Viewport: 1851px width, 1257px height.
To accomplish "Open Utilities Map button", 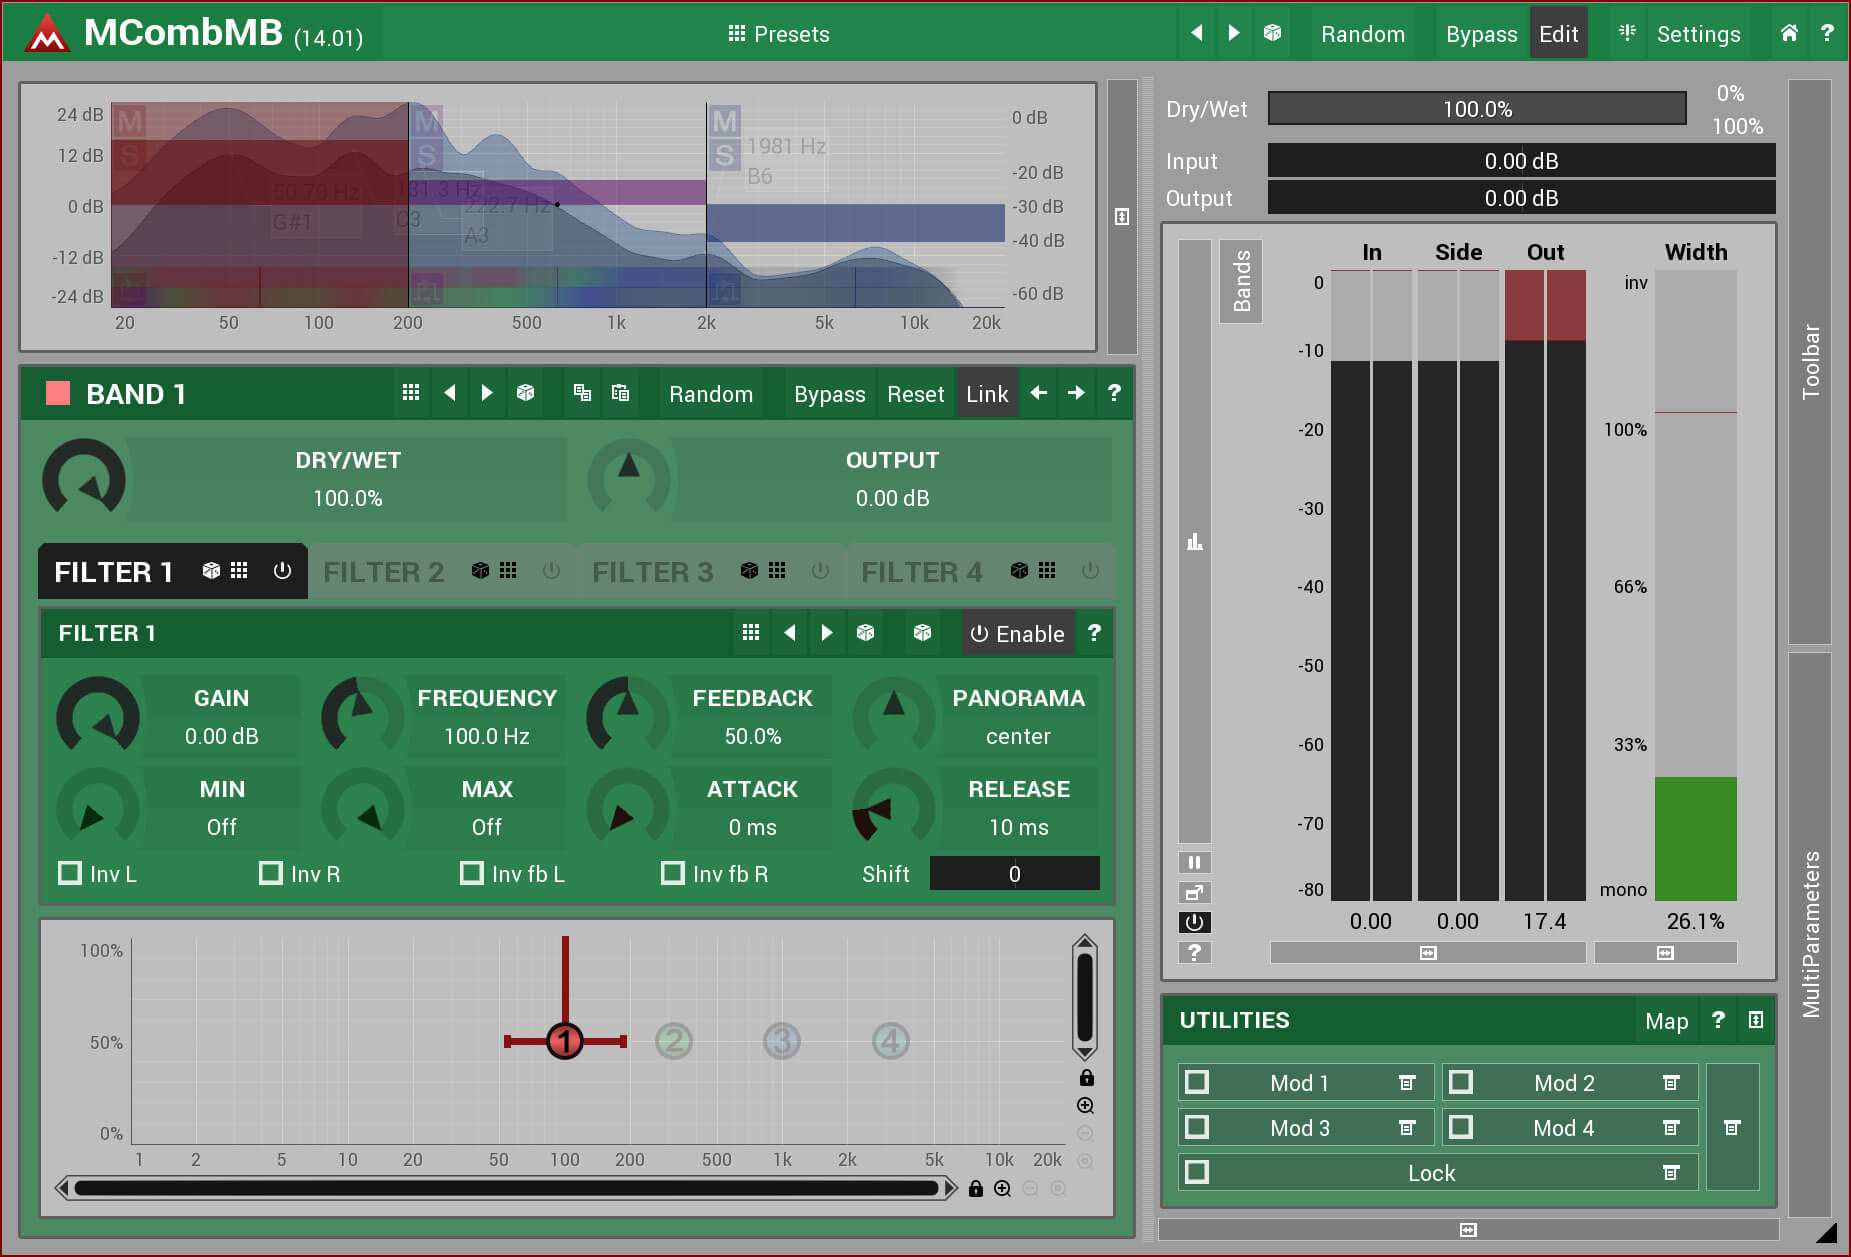I will pyautogui.click(x=1666, y=1021).
